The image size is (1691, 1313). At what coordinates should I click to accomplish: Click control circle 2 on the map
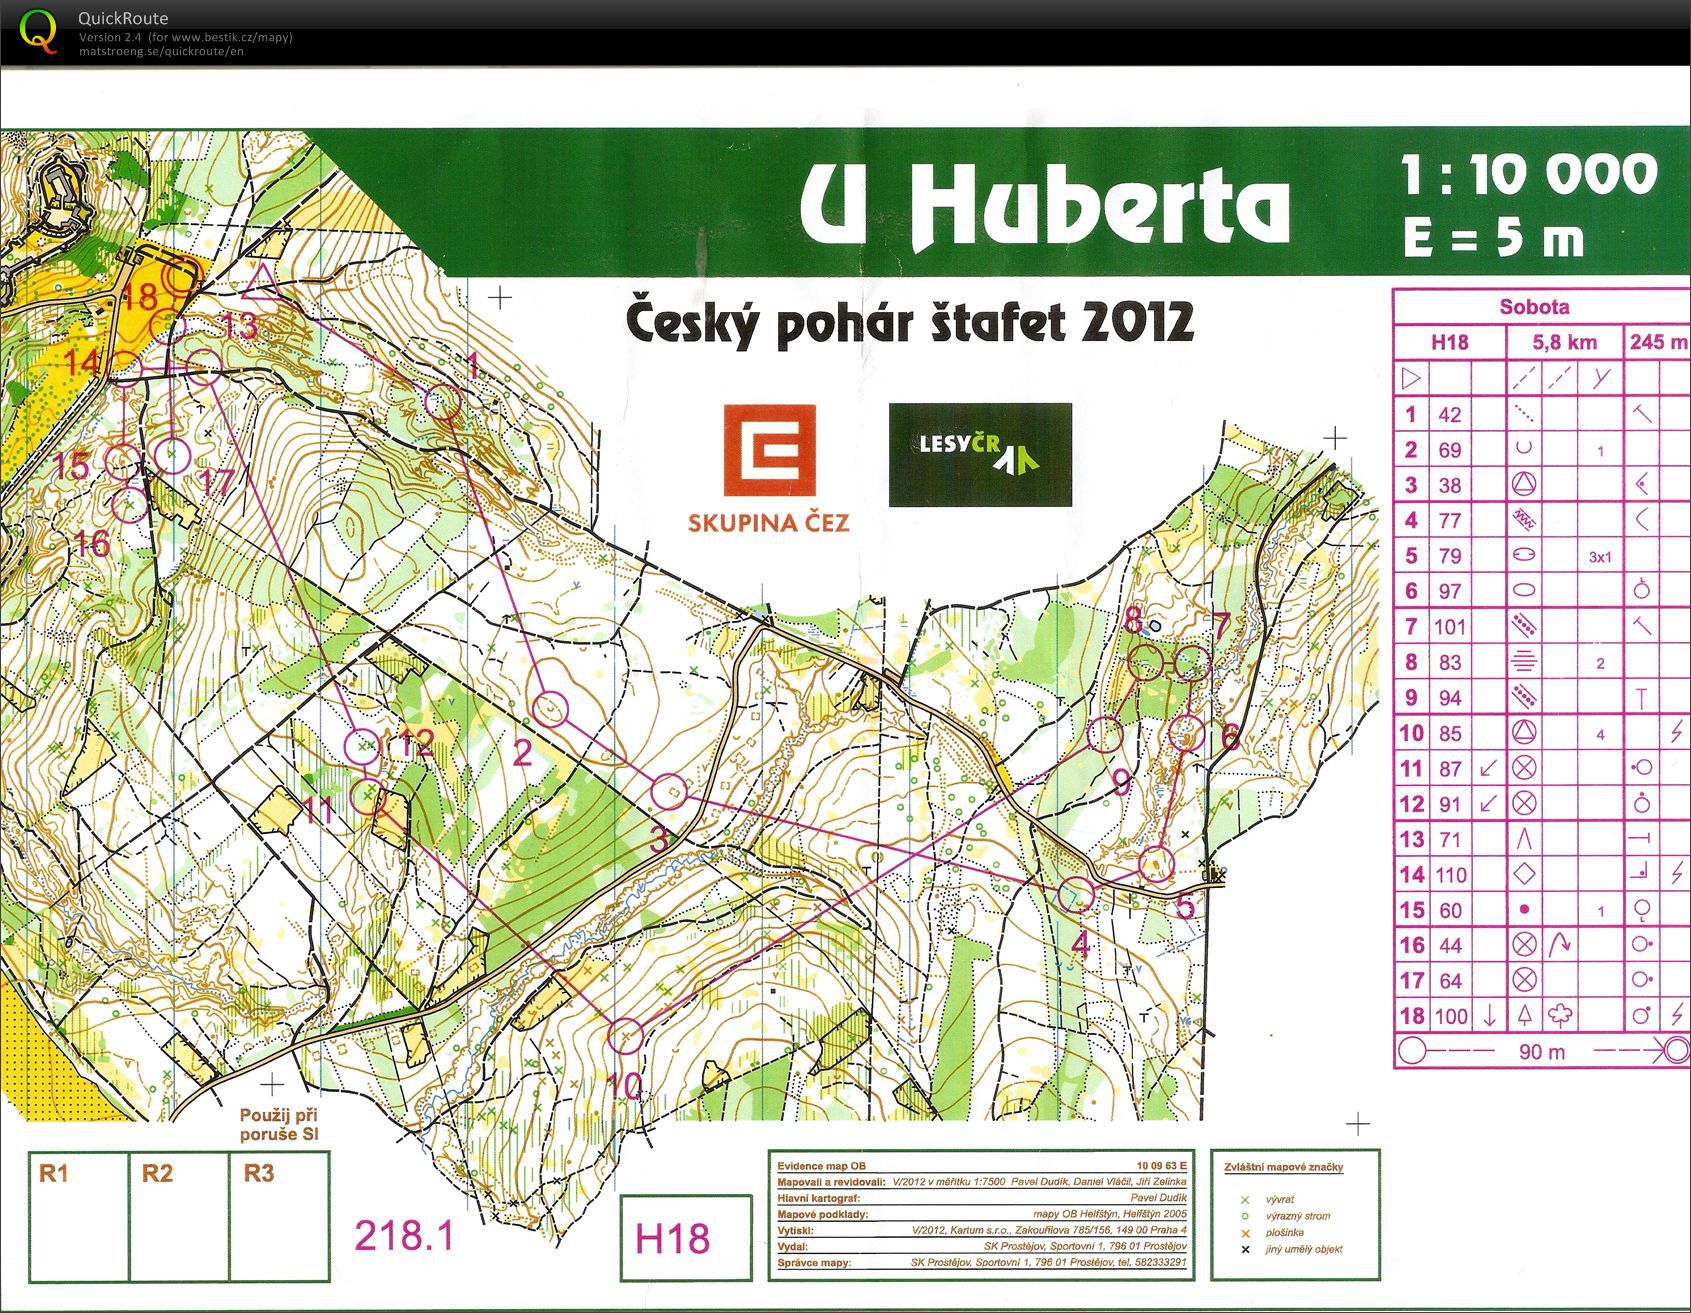coord(550,710)
